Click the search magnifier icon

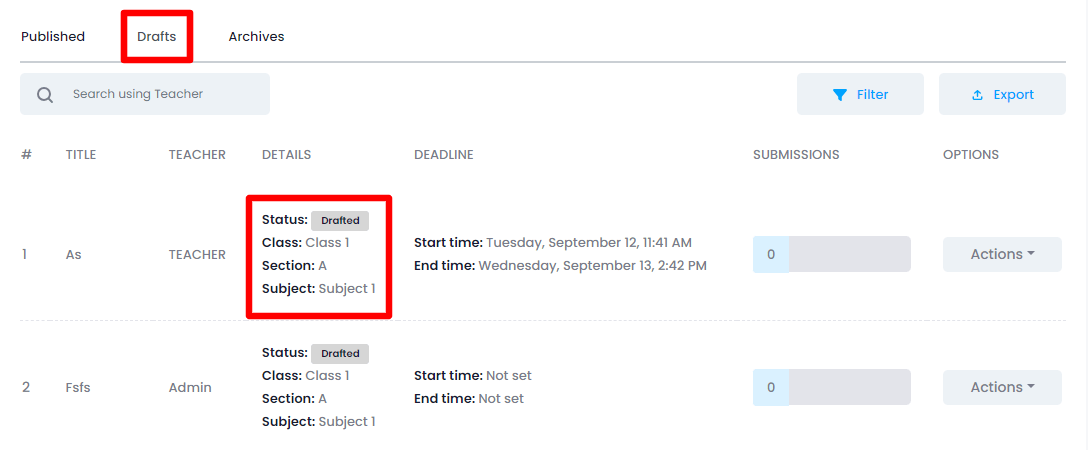pyautogui.click(x=45, y=95)
